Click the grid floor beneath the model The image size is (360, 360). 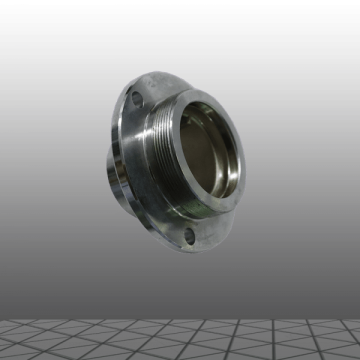click(180, 339)
